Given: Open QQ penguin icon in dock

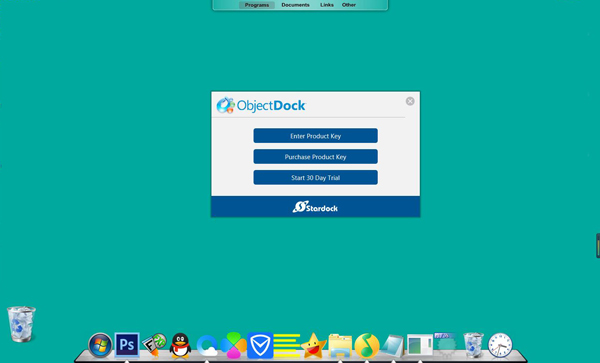Looking at the screenshot, I should click(180, 345).
